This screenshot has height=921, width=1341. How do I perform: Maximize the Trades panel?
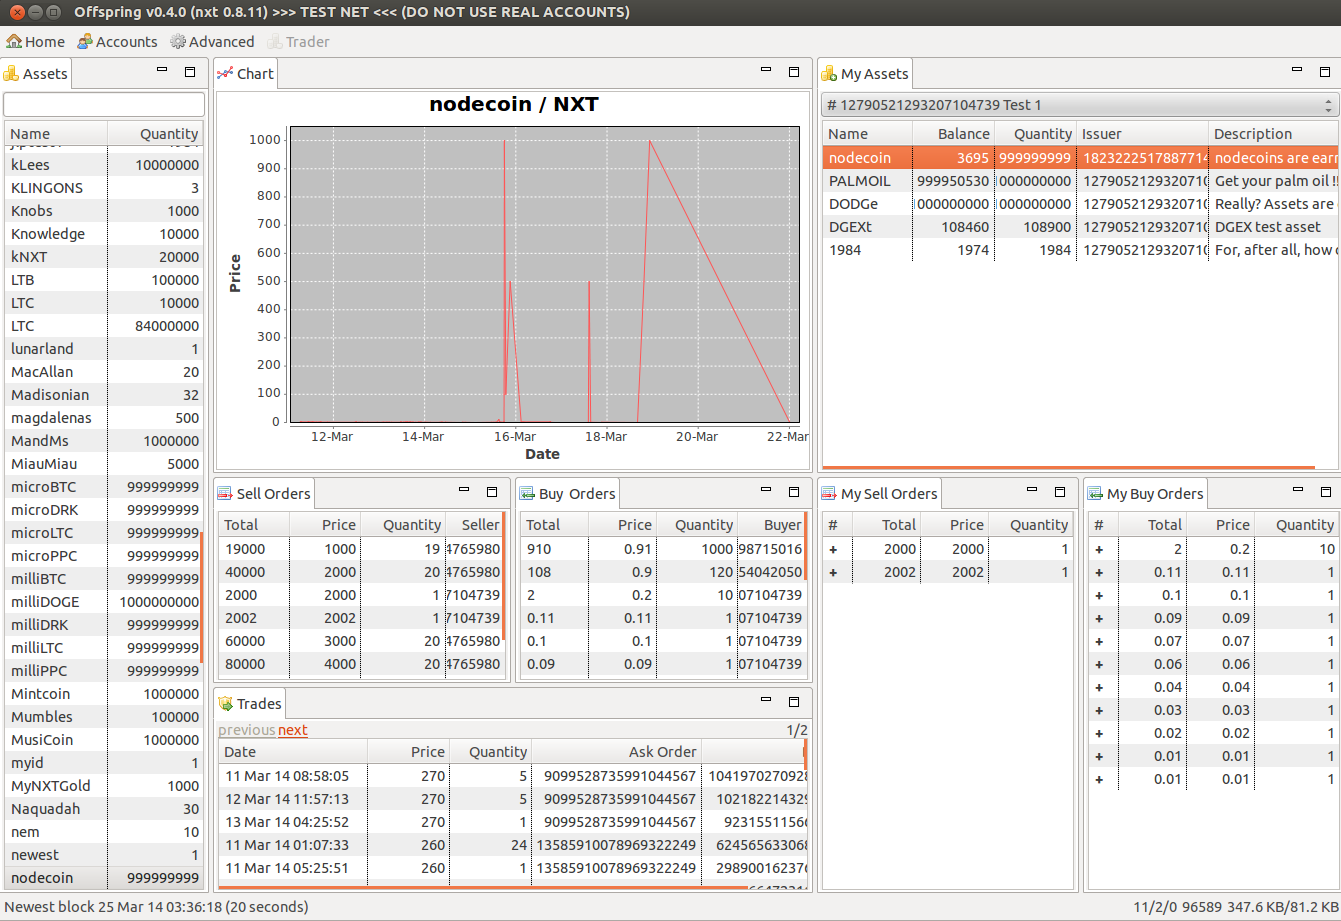click(x=794, y=702)
